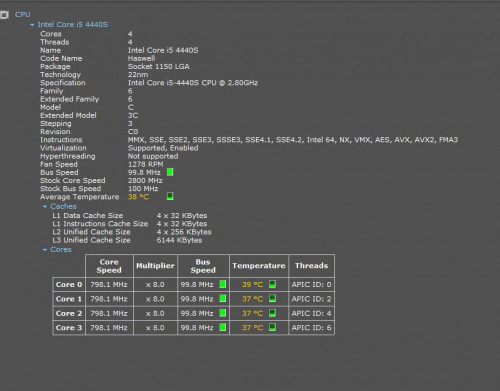Click L2 Unified Cache value 4 x 256 KBytes
500x391 pixels.
(x=184, y=232)
